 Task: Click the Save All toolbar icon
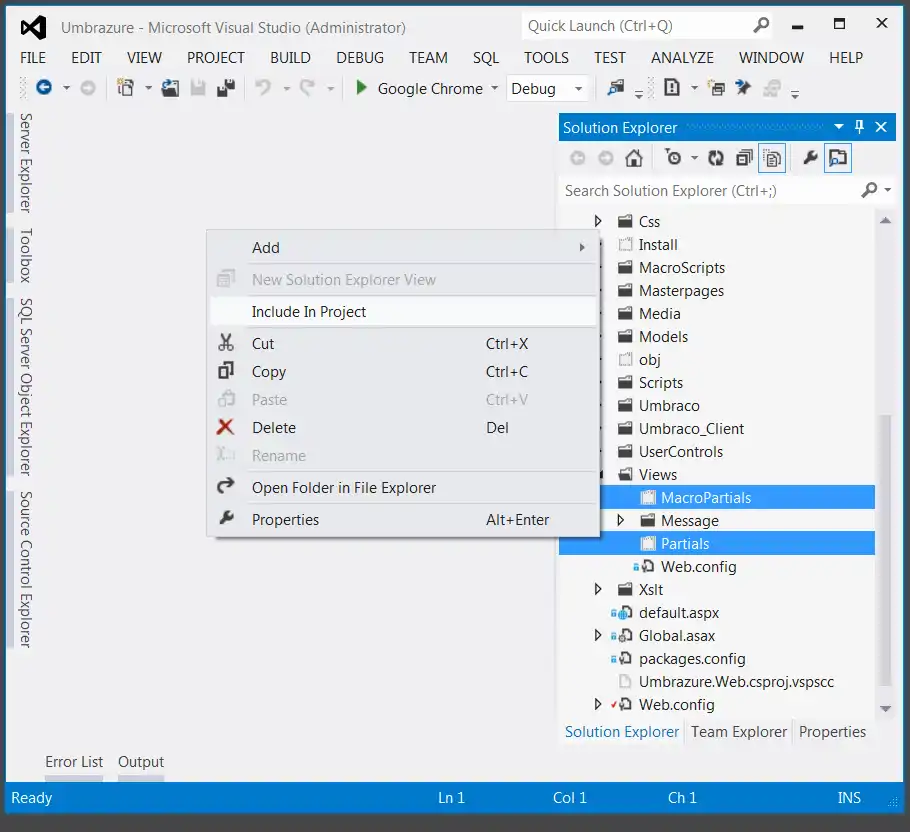click(x=226, y=88)
